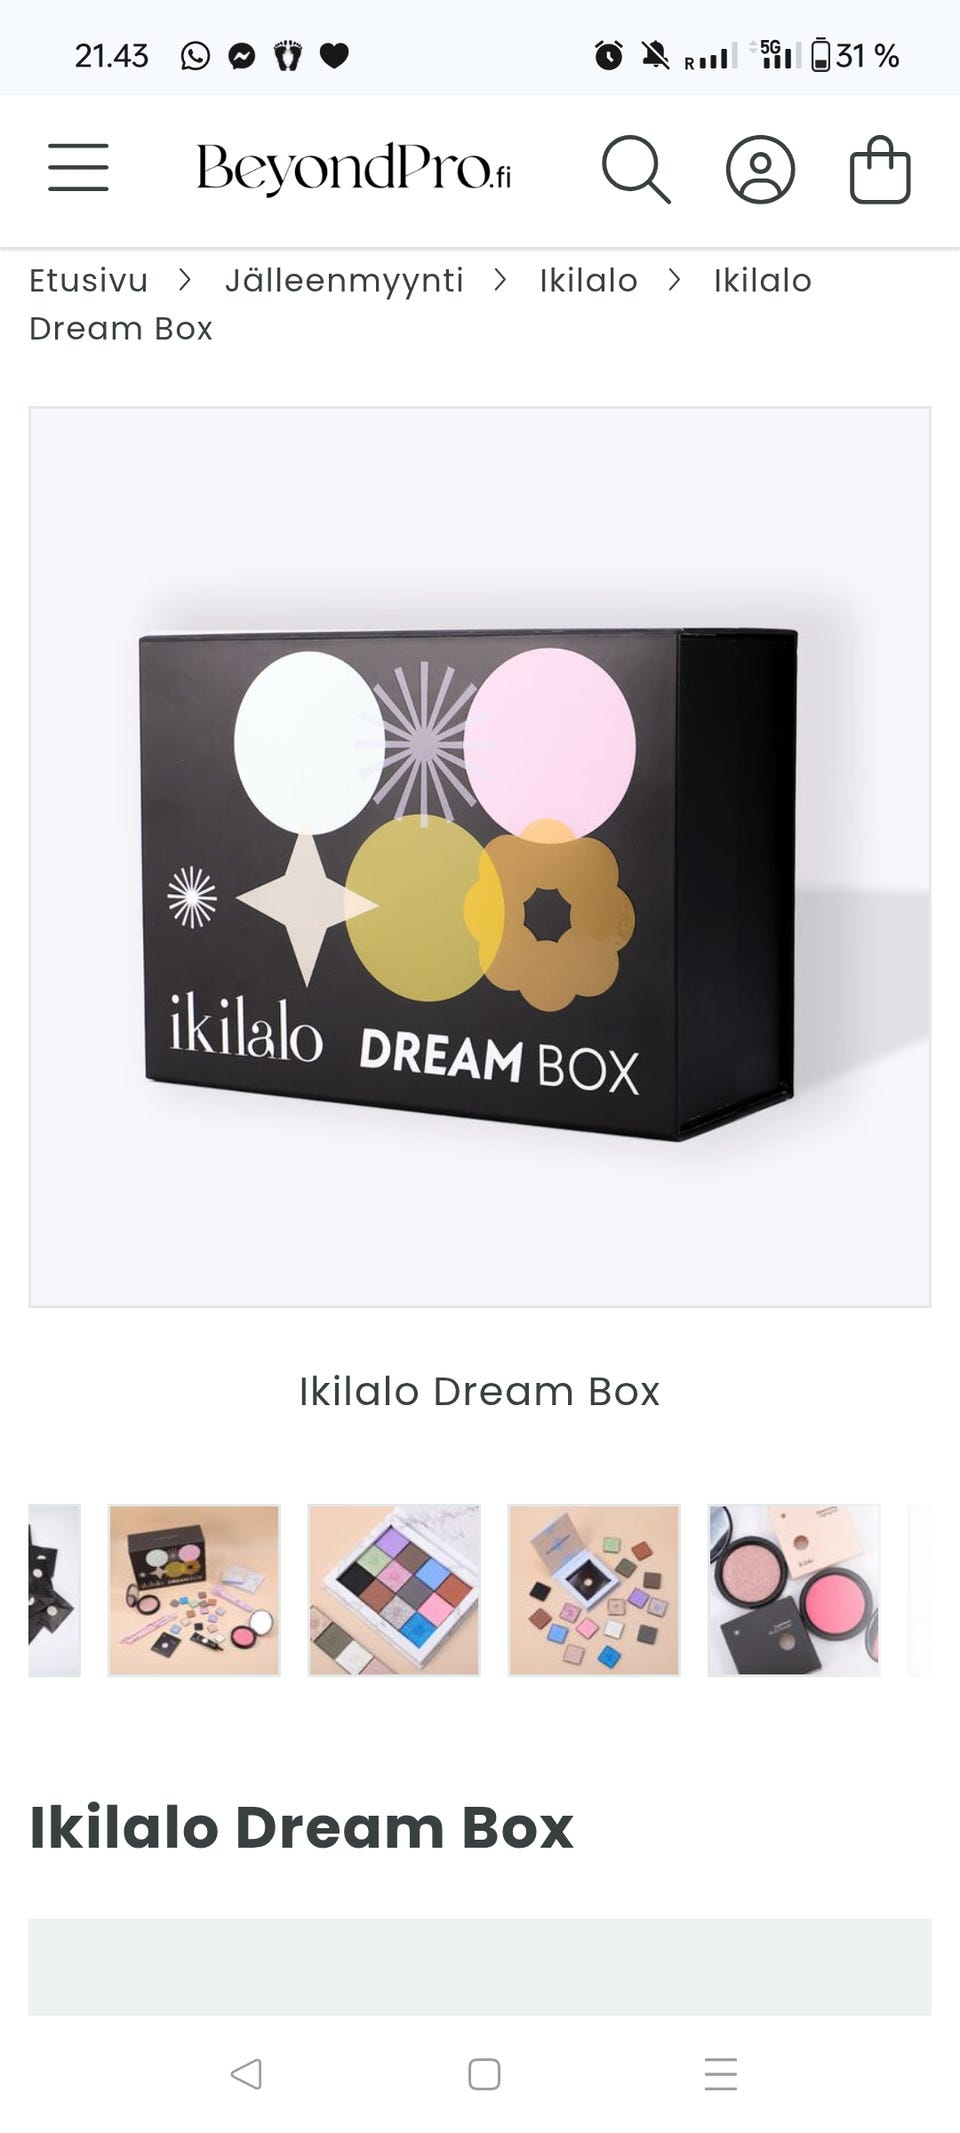Open the hamburger navigation menu
This screenshot has width=960, height=2133.
pyautogui.click(x=78, y=167)
